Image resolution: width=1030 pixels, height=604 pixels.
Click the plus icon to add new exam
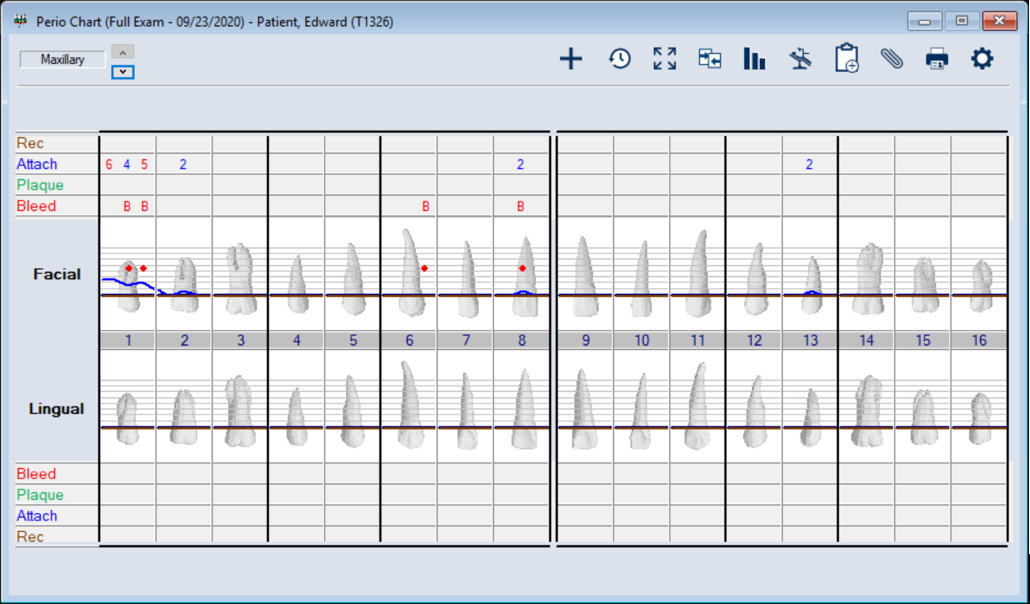(x=570, y=59)
